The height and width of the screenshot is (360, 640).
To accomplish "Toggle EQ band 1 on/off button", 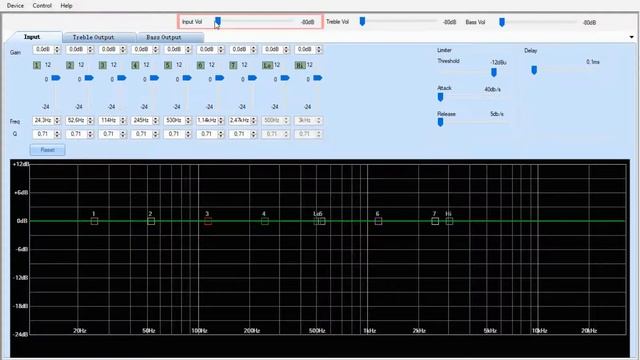I will 37,65.
